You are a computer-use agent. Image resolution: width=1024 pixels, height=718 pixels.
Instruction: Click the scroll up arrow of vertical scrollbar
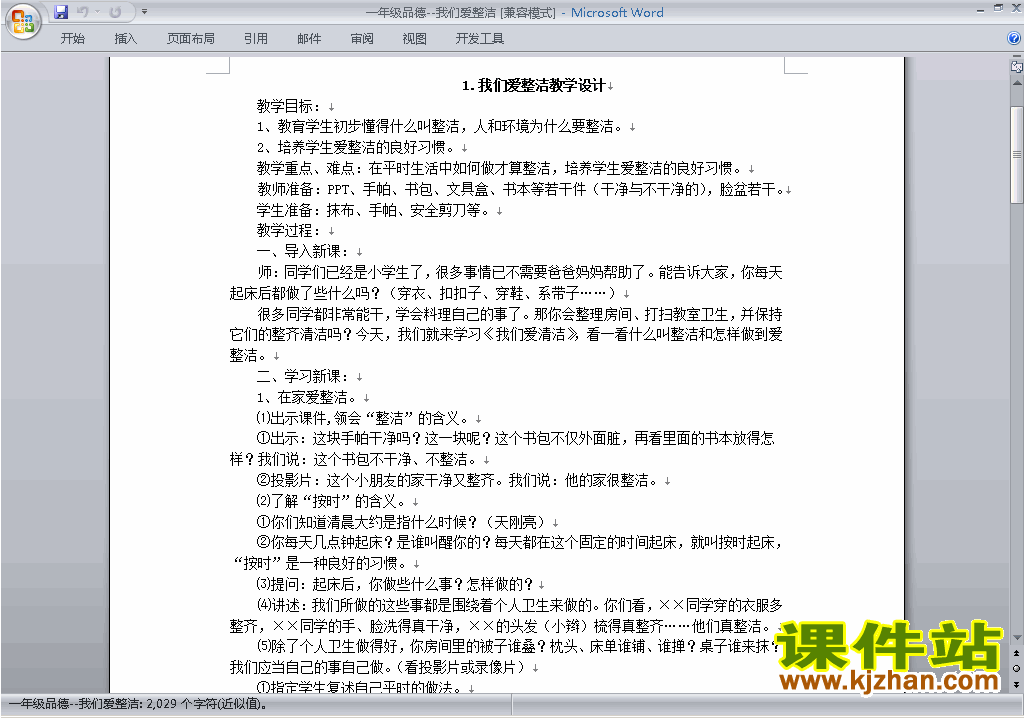pos(1017,84)
